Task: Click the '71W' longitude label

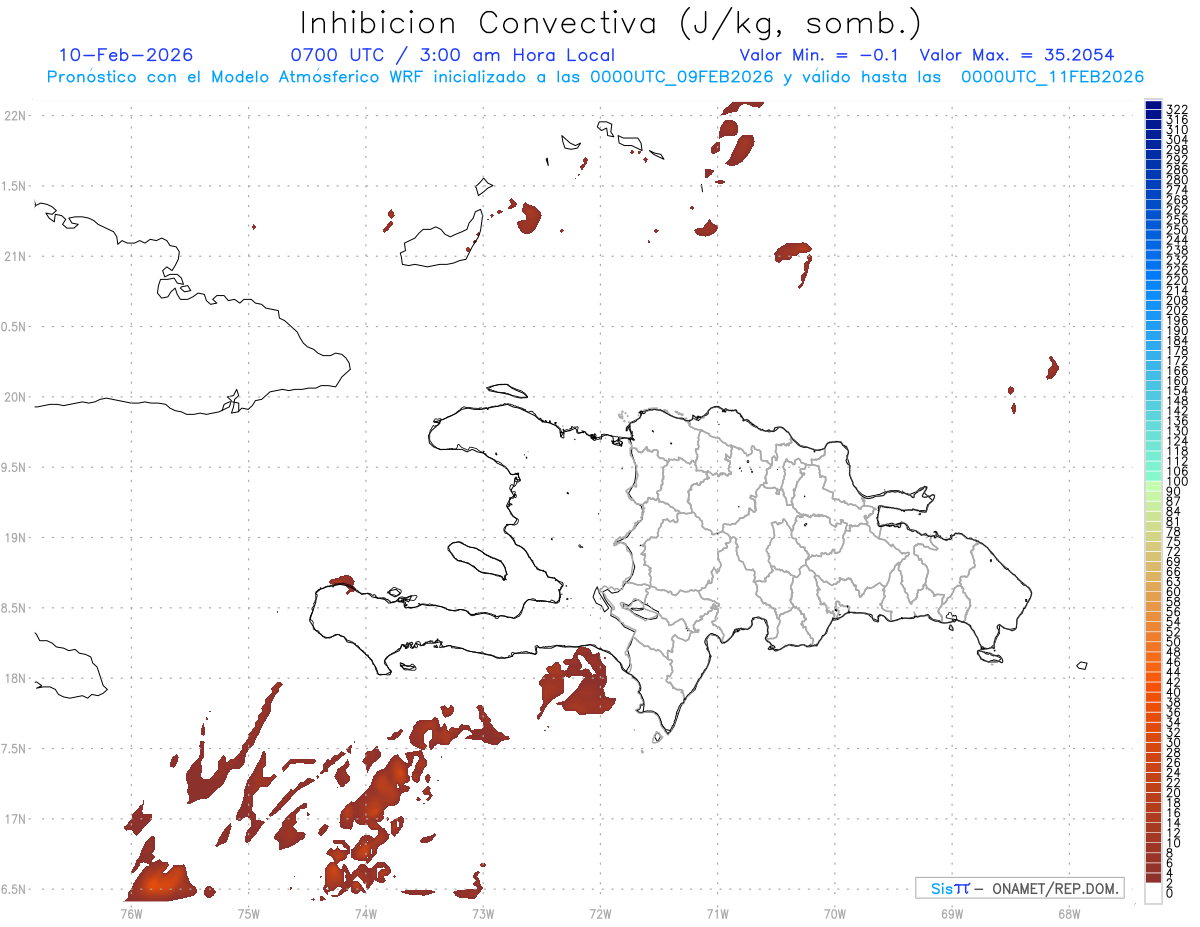Action: point(717,913)
